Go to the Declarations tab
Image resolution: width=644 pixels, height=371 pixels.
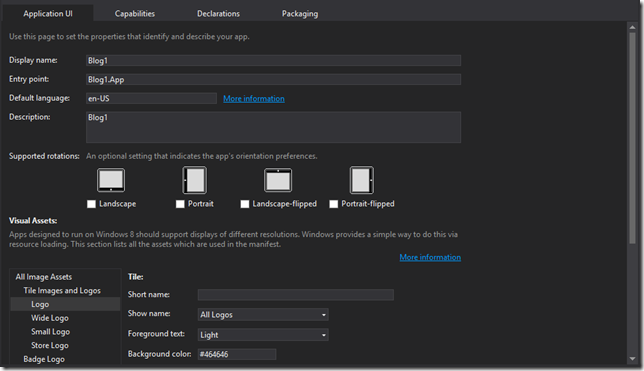[x=218, y=14]
